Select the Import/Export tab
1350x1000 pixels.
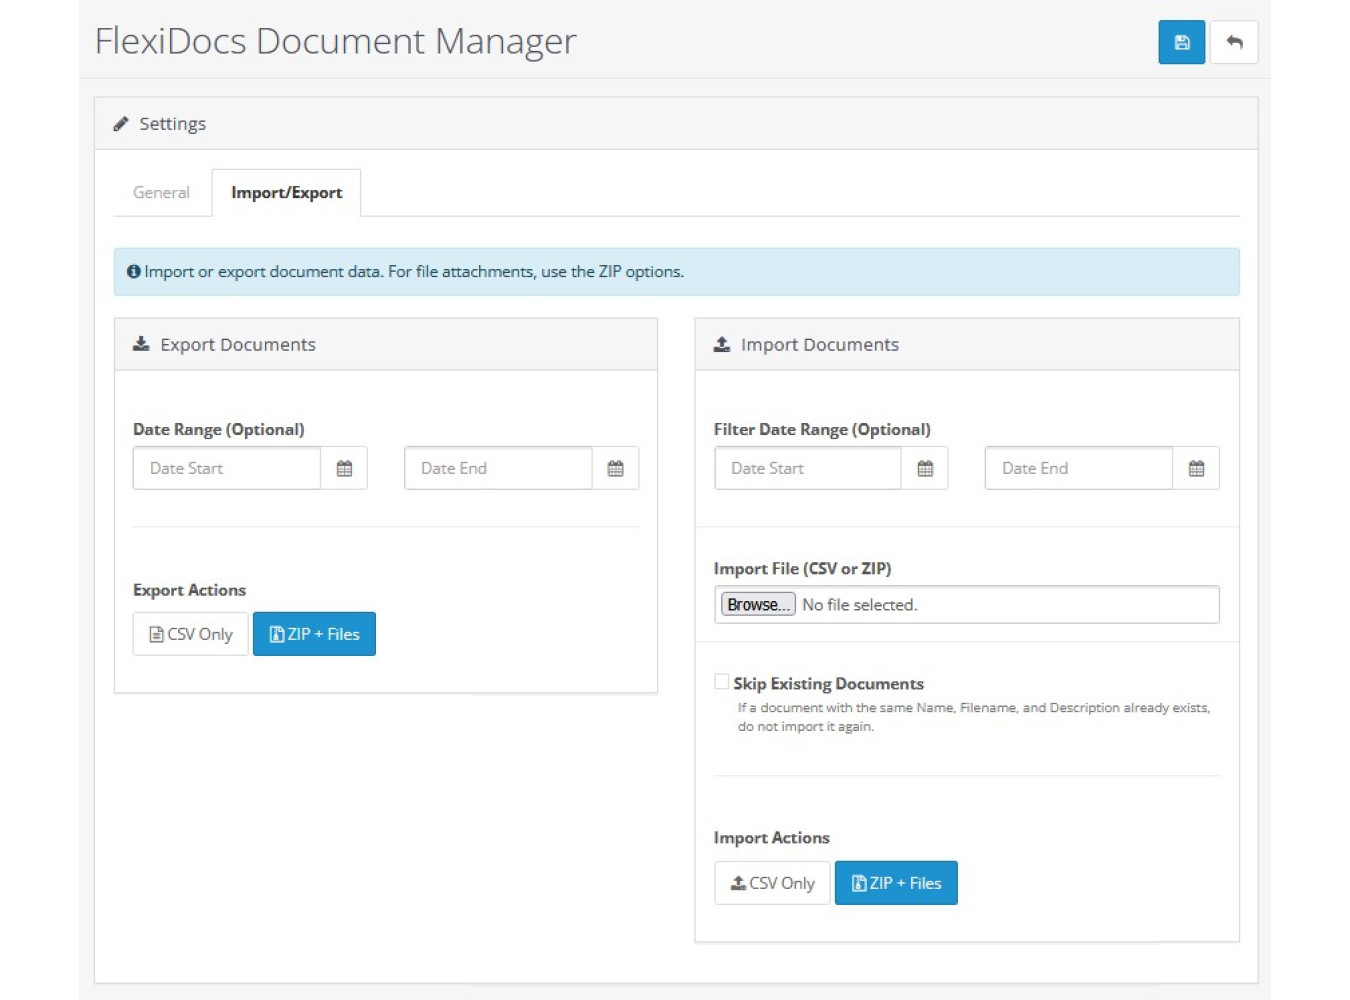(286, 193)
